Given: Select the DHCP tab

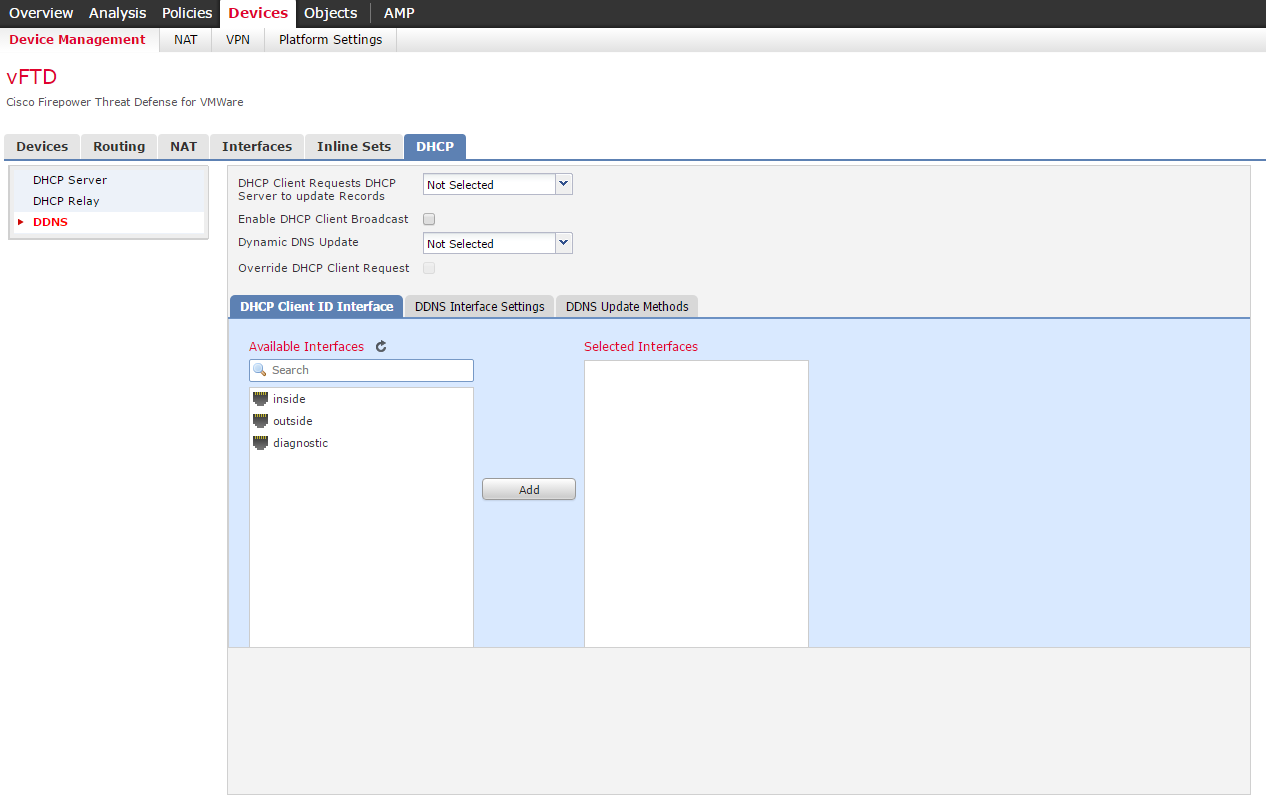Looking at the screenshot, I should click(x=435, y=146).
